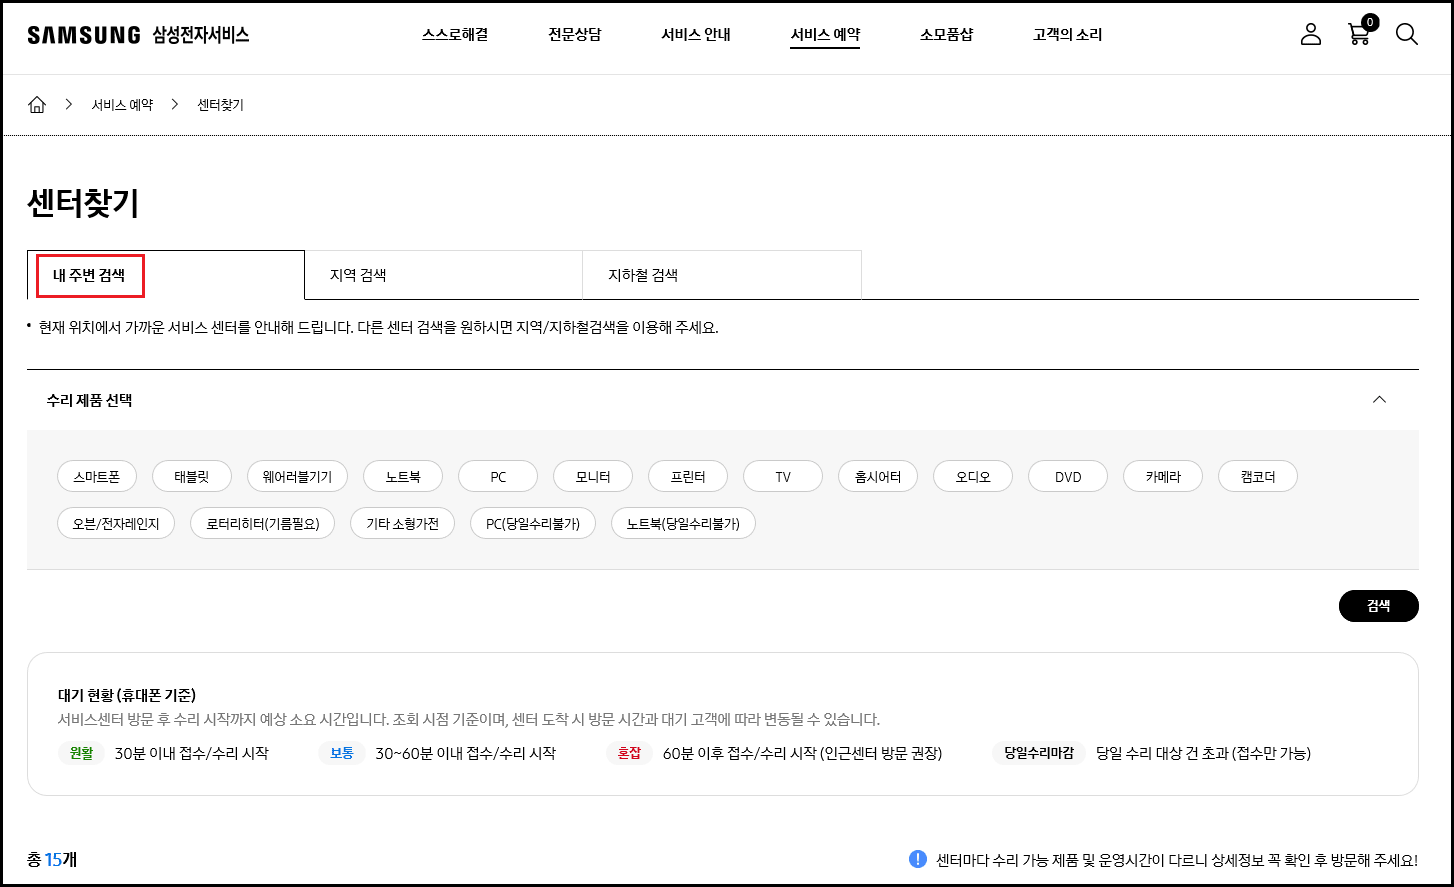Select the 로터리히터(기름필요) product chip
Screen dimensions: 1454x887
pos(263,523)
